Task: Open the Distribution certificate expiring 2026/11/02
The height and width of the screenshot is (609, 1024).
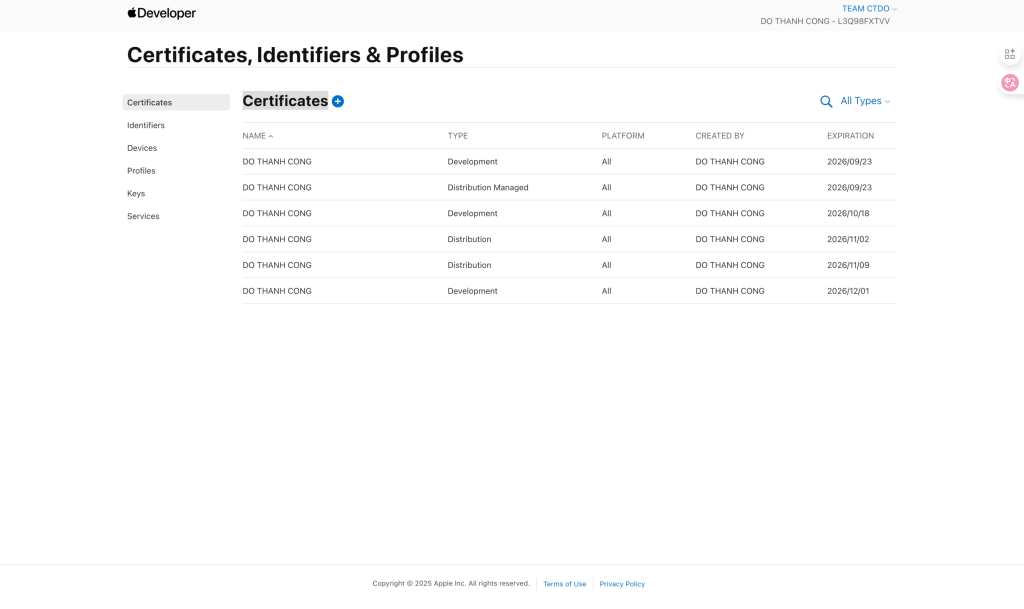Action: (469, 240)
